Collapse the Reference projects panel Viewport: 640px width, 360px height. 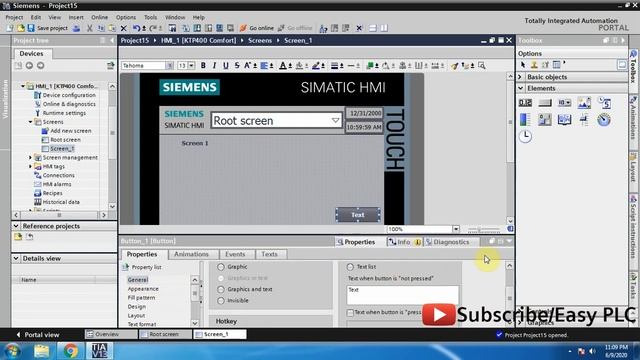pyautogui.click(x=16, y=226)
